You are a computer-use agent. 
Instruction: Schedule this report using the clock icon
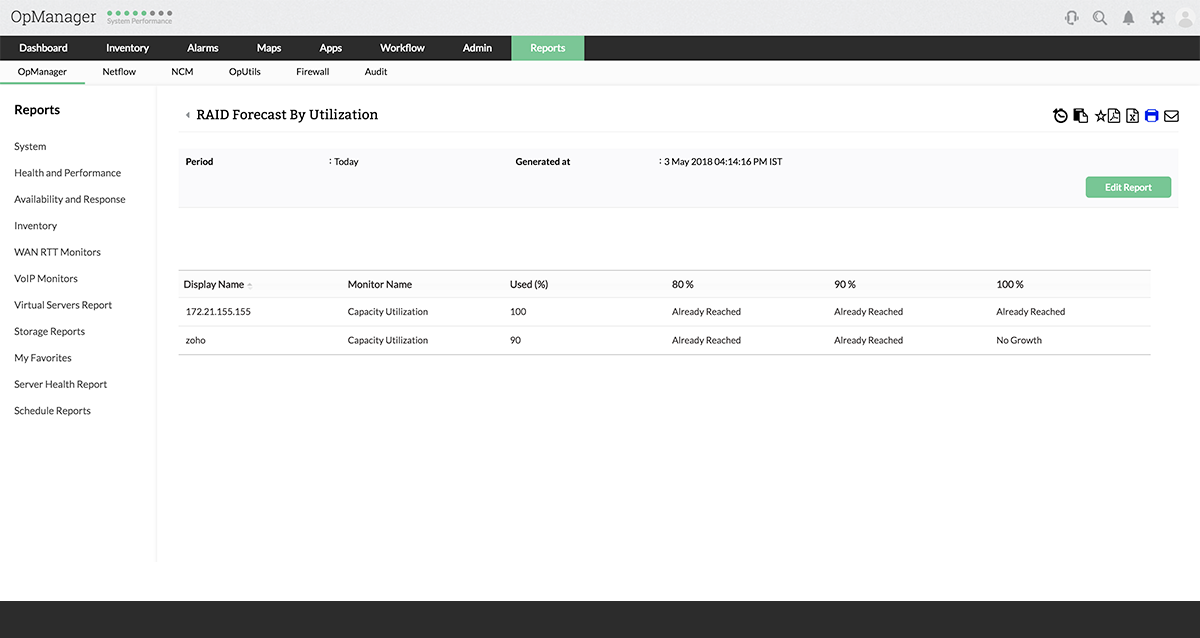click(1060, 115)
